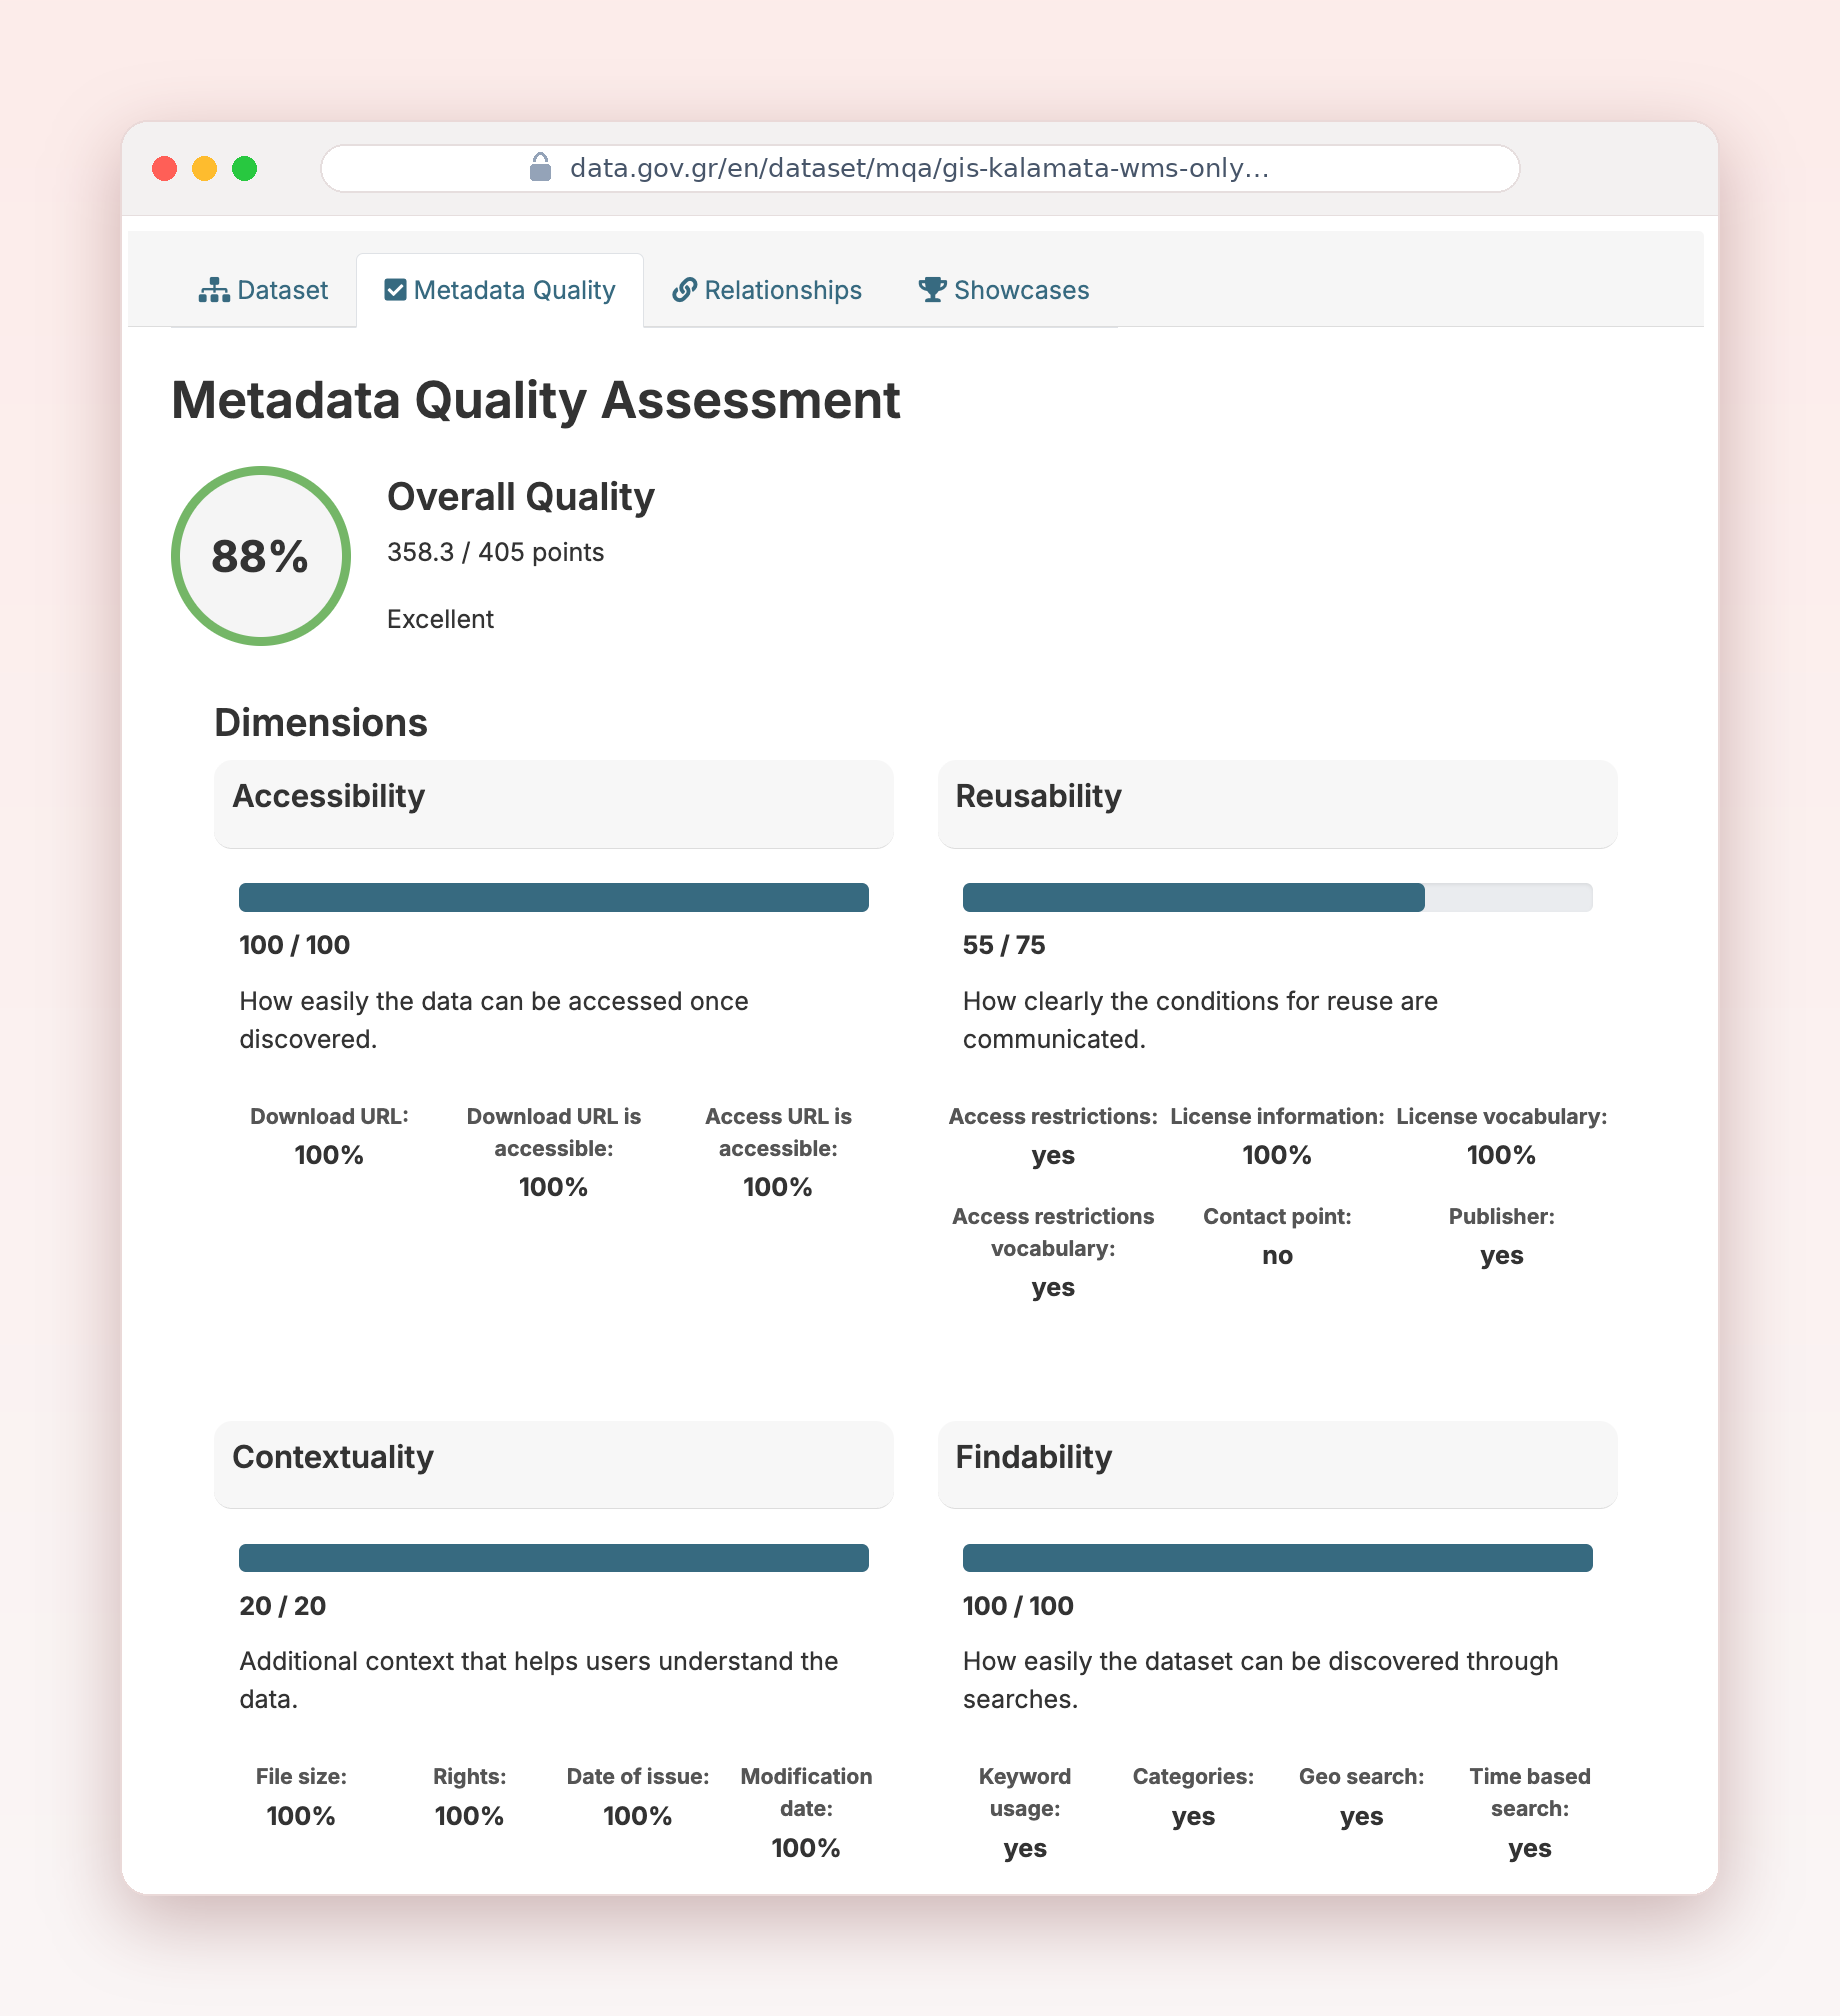Viewport: 1840px width, 2016px height.
Task: Click the 'Rights:' label
Action: [x=469, y=1776]
